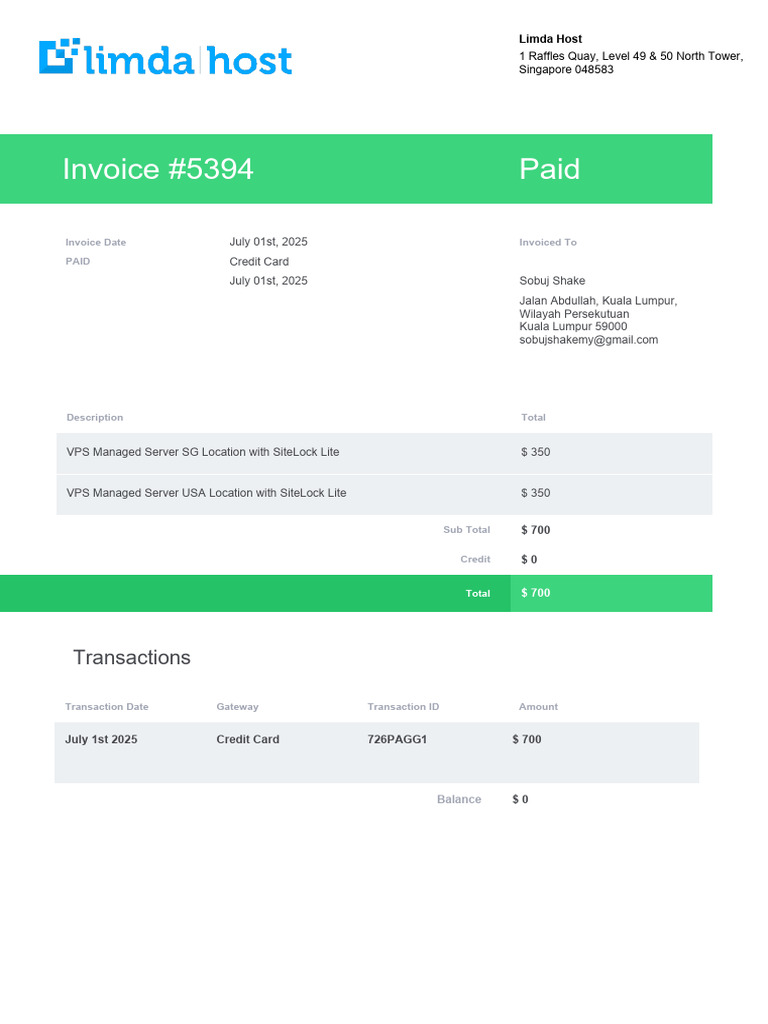This screenshot has width=768, height=1024.
Task: Click the 'Total' column header of the items table
Action: [533, 417]
